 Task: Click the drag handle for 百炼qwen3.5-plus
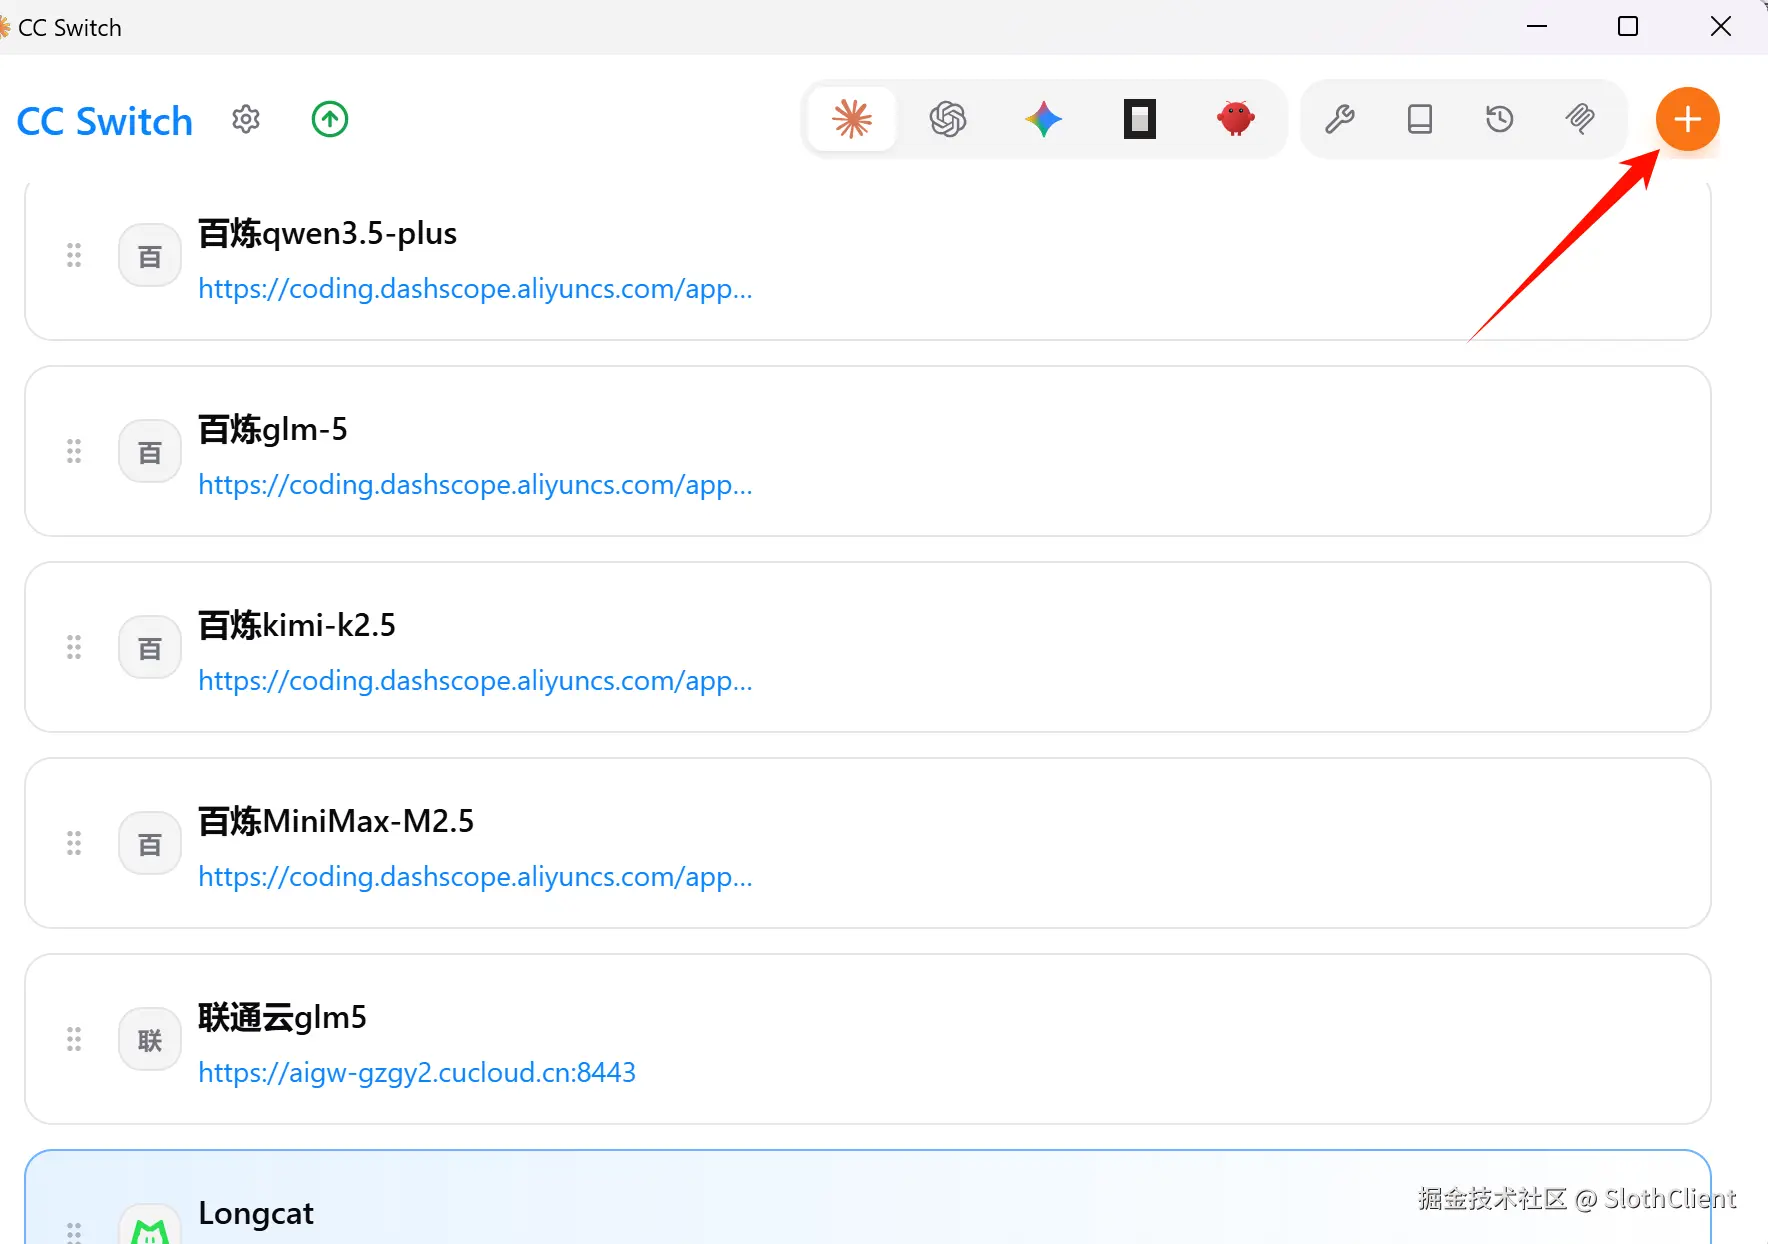(74, 255)
